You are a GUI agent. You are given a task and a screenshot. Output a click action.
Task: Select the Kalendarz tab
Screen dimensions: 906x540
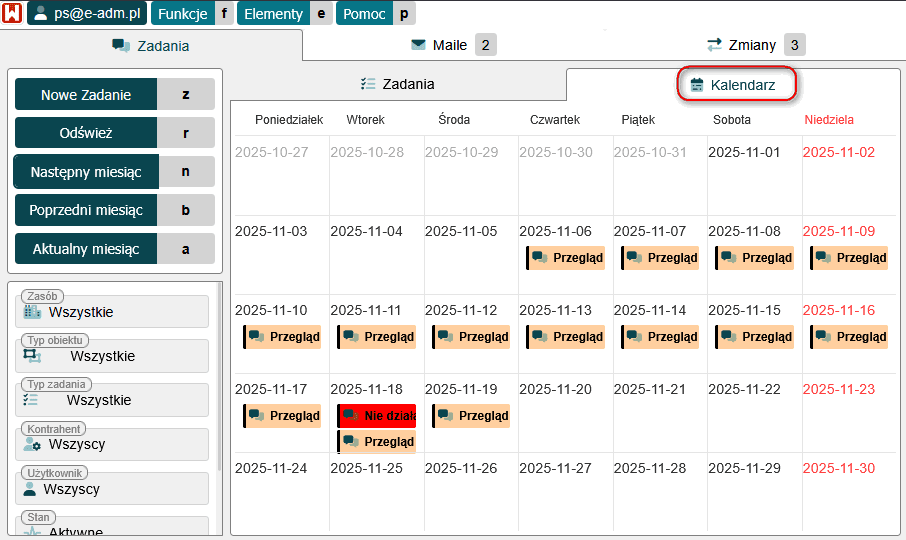point(736,85)
